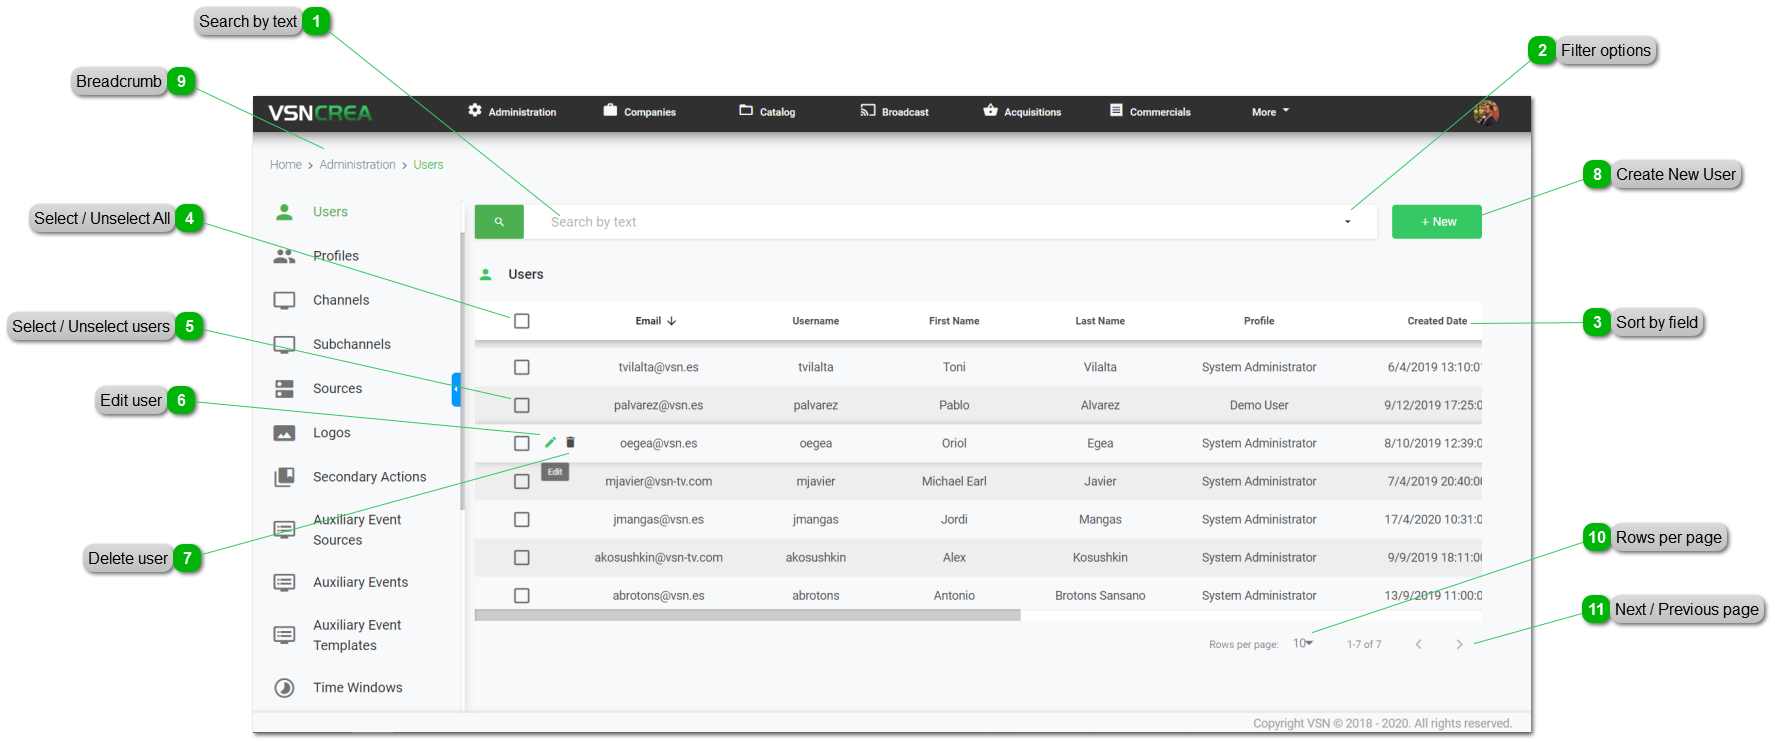Go to previous page arrow

pyautogui.click(x=1418, y=644)
